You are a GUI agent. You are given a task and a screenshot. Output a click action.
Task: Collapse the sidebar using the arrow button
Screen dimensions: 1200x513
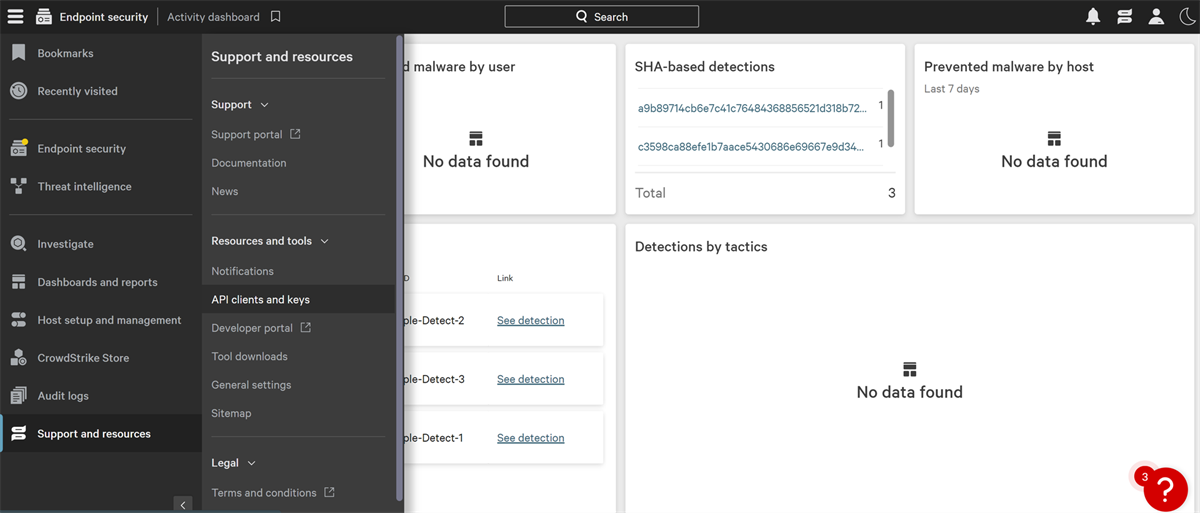182,505
